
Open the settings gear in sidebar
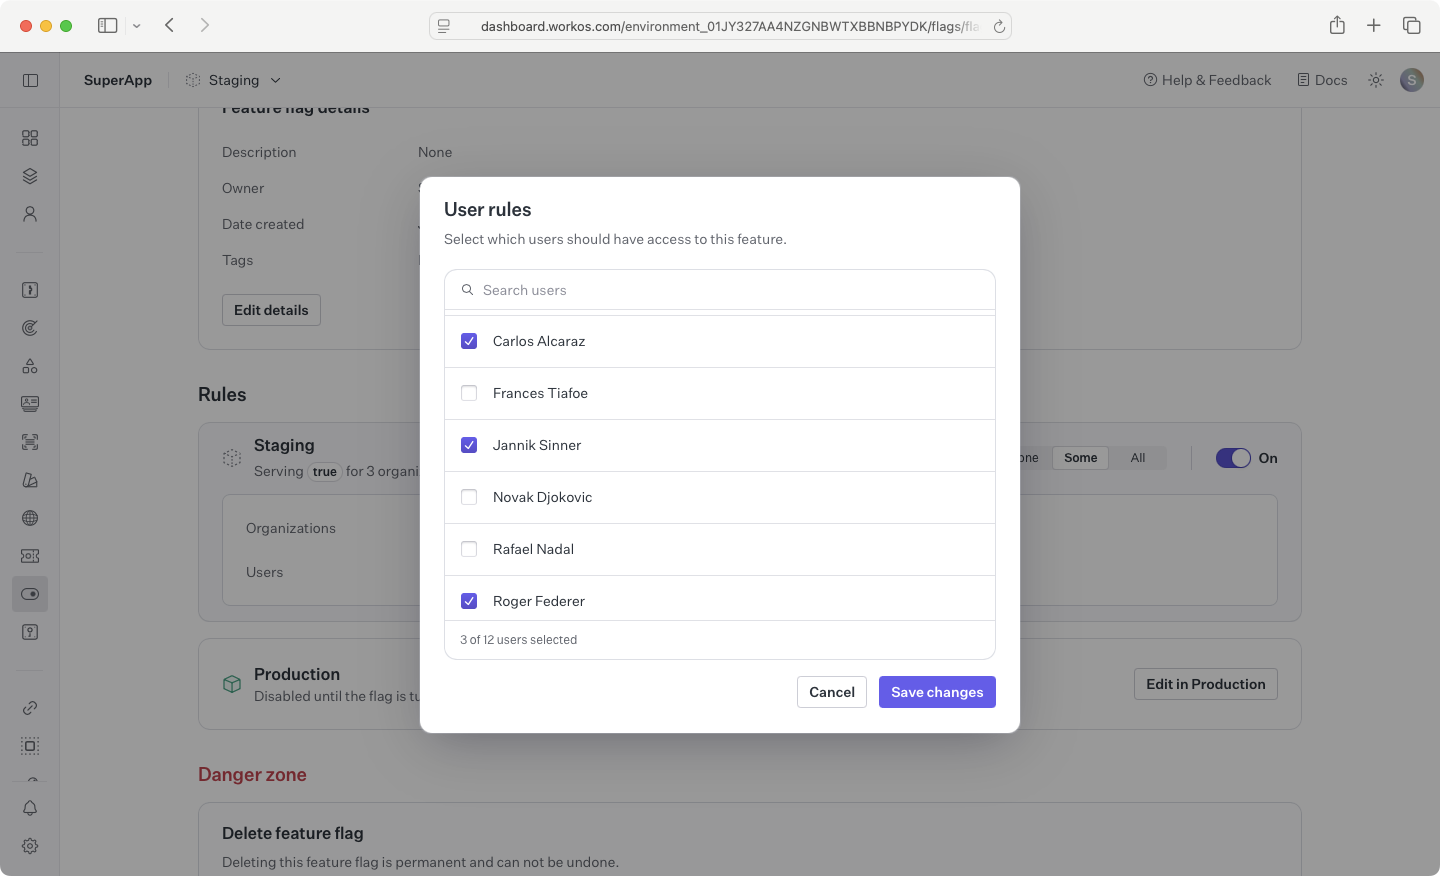click(30, 846)
